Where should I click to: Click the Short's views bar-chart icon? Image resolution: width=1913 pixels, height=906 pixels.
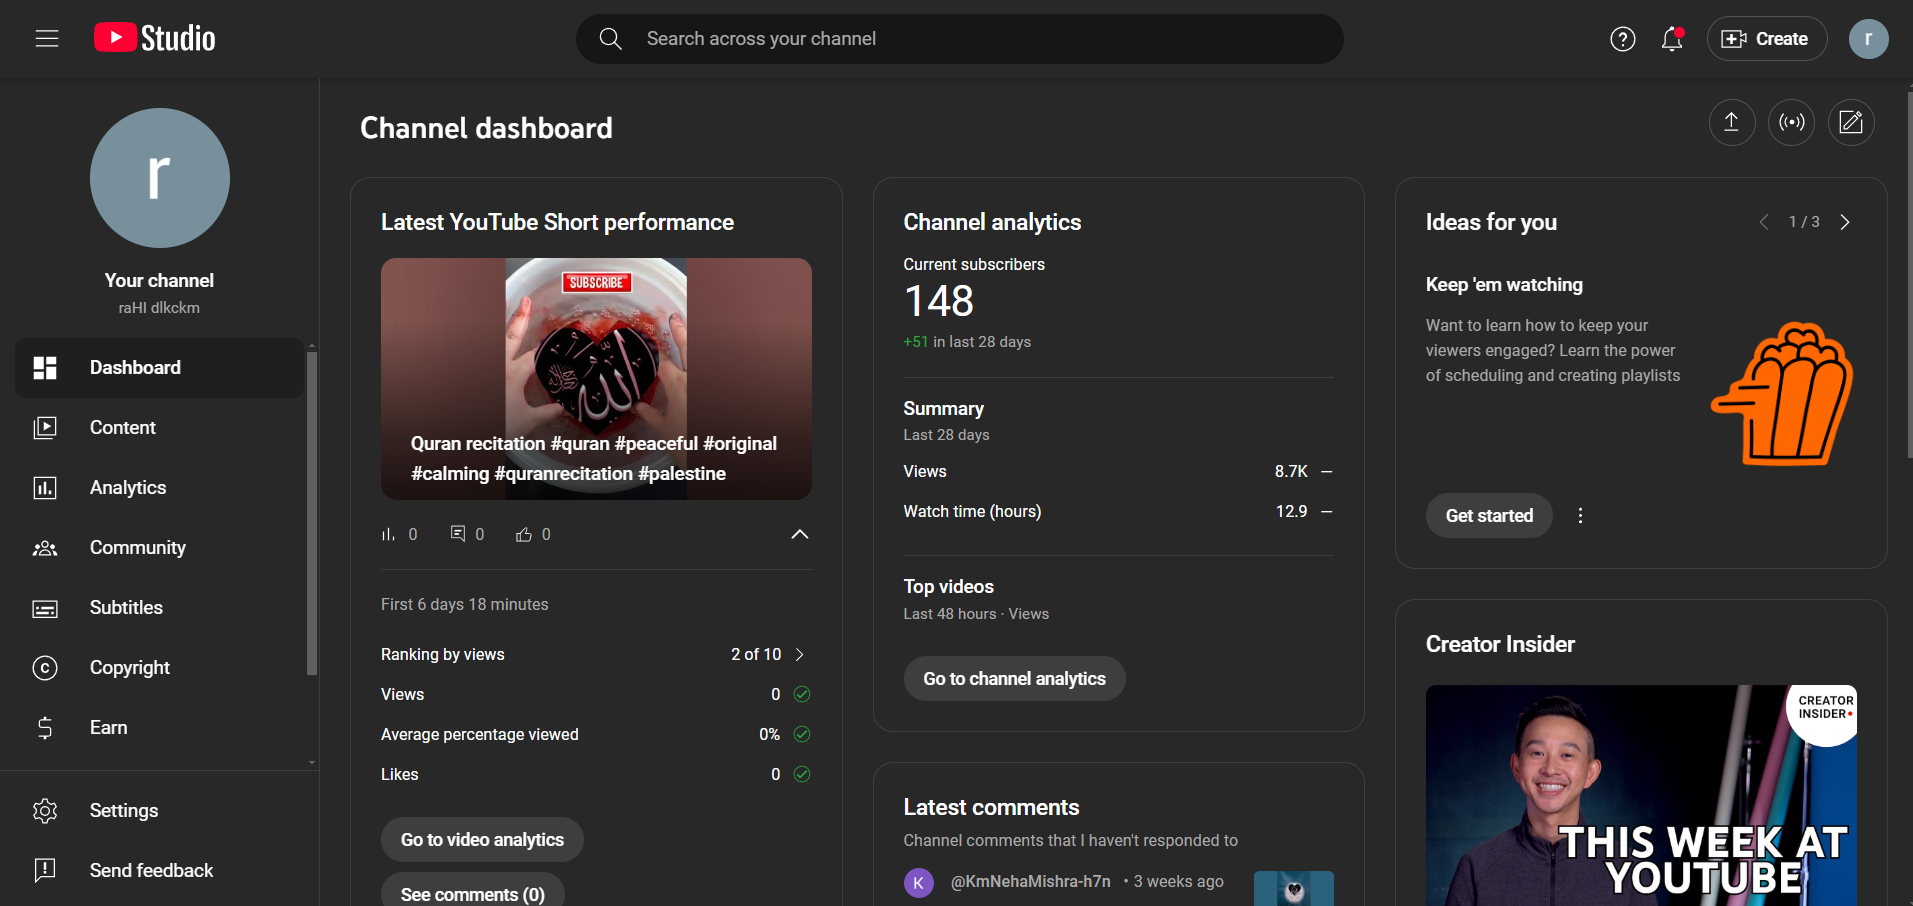[389, 535]
